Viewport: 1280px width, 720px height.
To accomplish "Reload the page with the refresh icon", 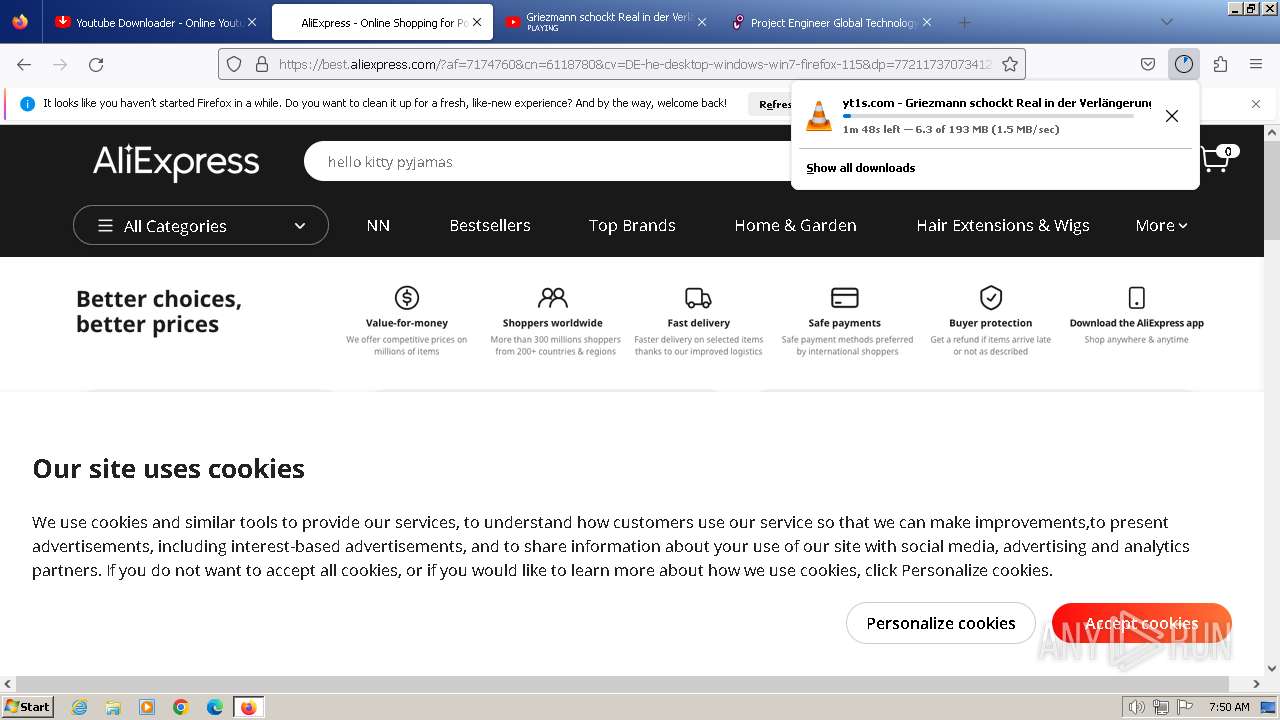I will (96, 64).
